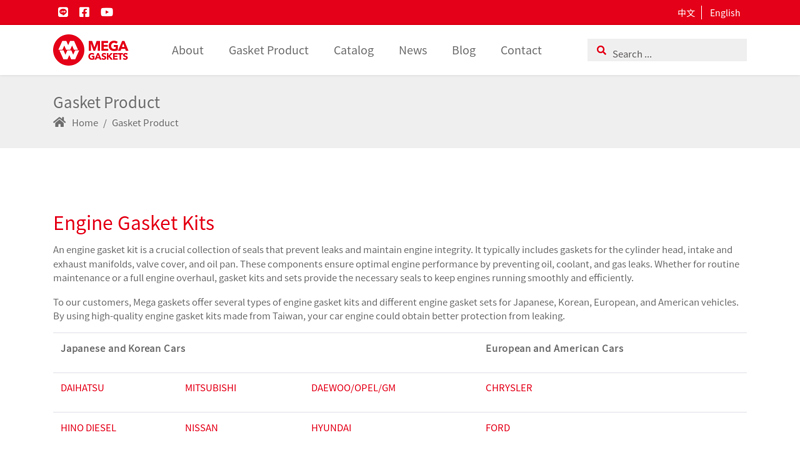Click the Mega Gaskets logo

tap(91, 50)
